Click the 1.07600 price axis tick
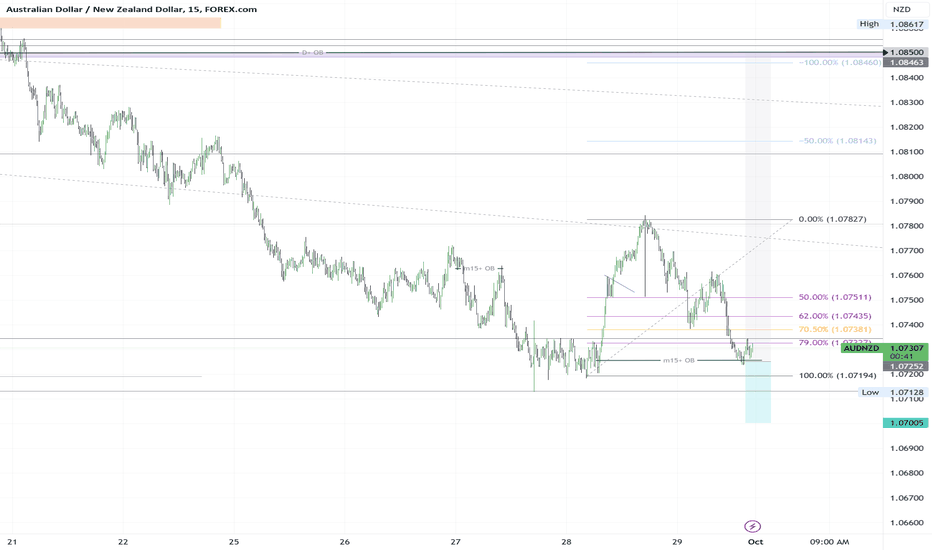The height and width of the screenshot is (550, 932). [907, 275]
